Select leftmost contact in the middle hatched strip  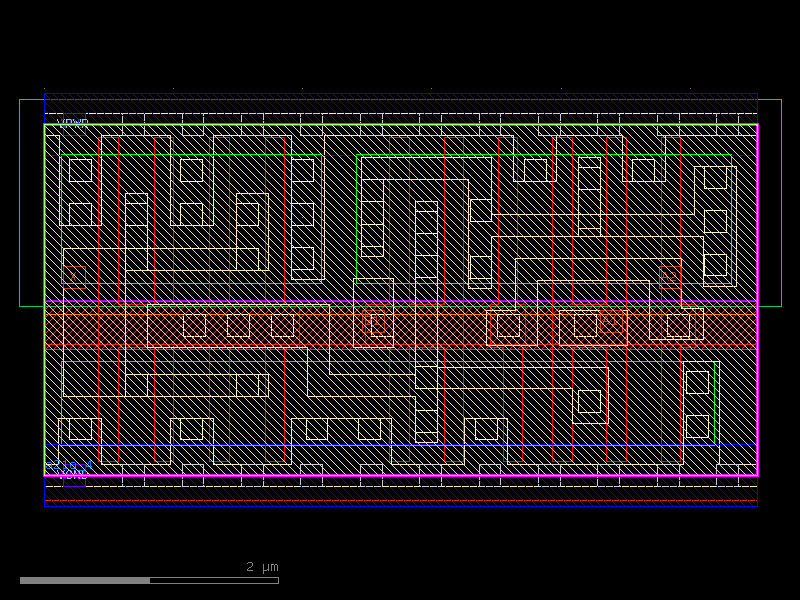coord(194,325)
